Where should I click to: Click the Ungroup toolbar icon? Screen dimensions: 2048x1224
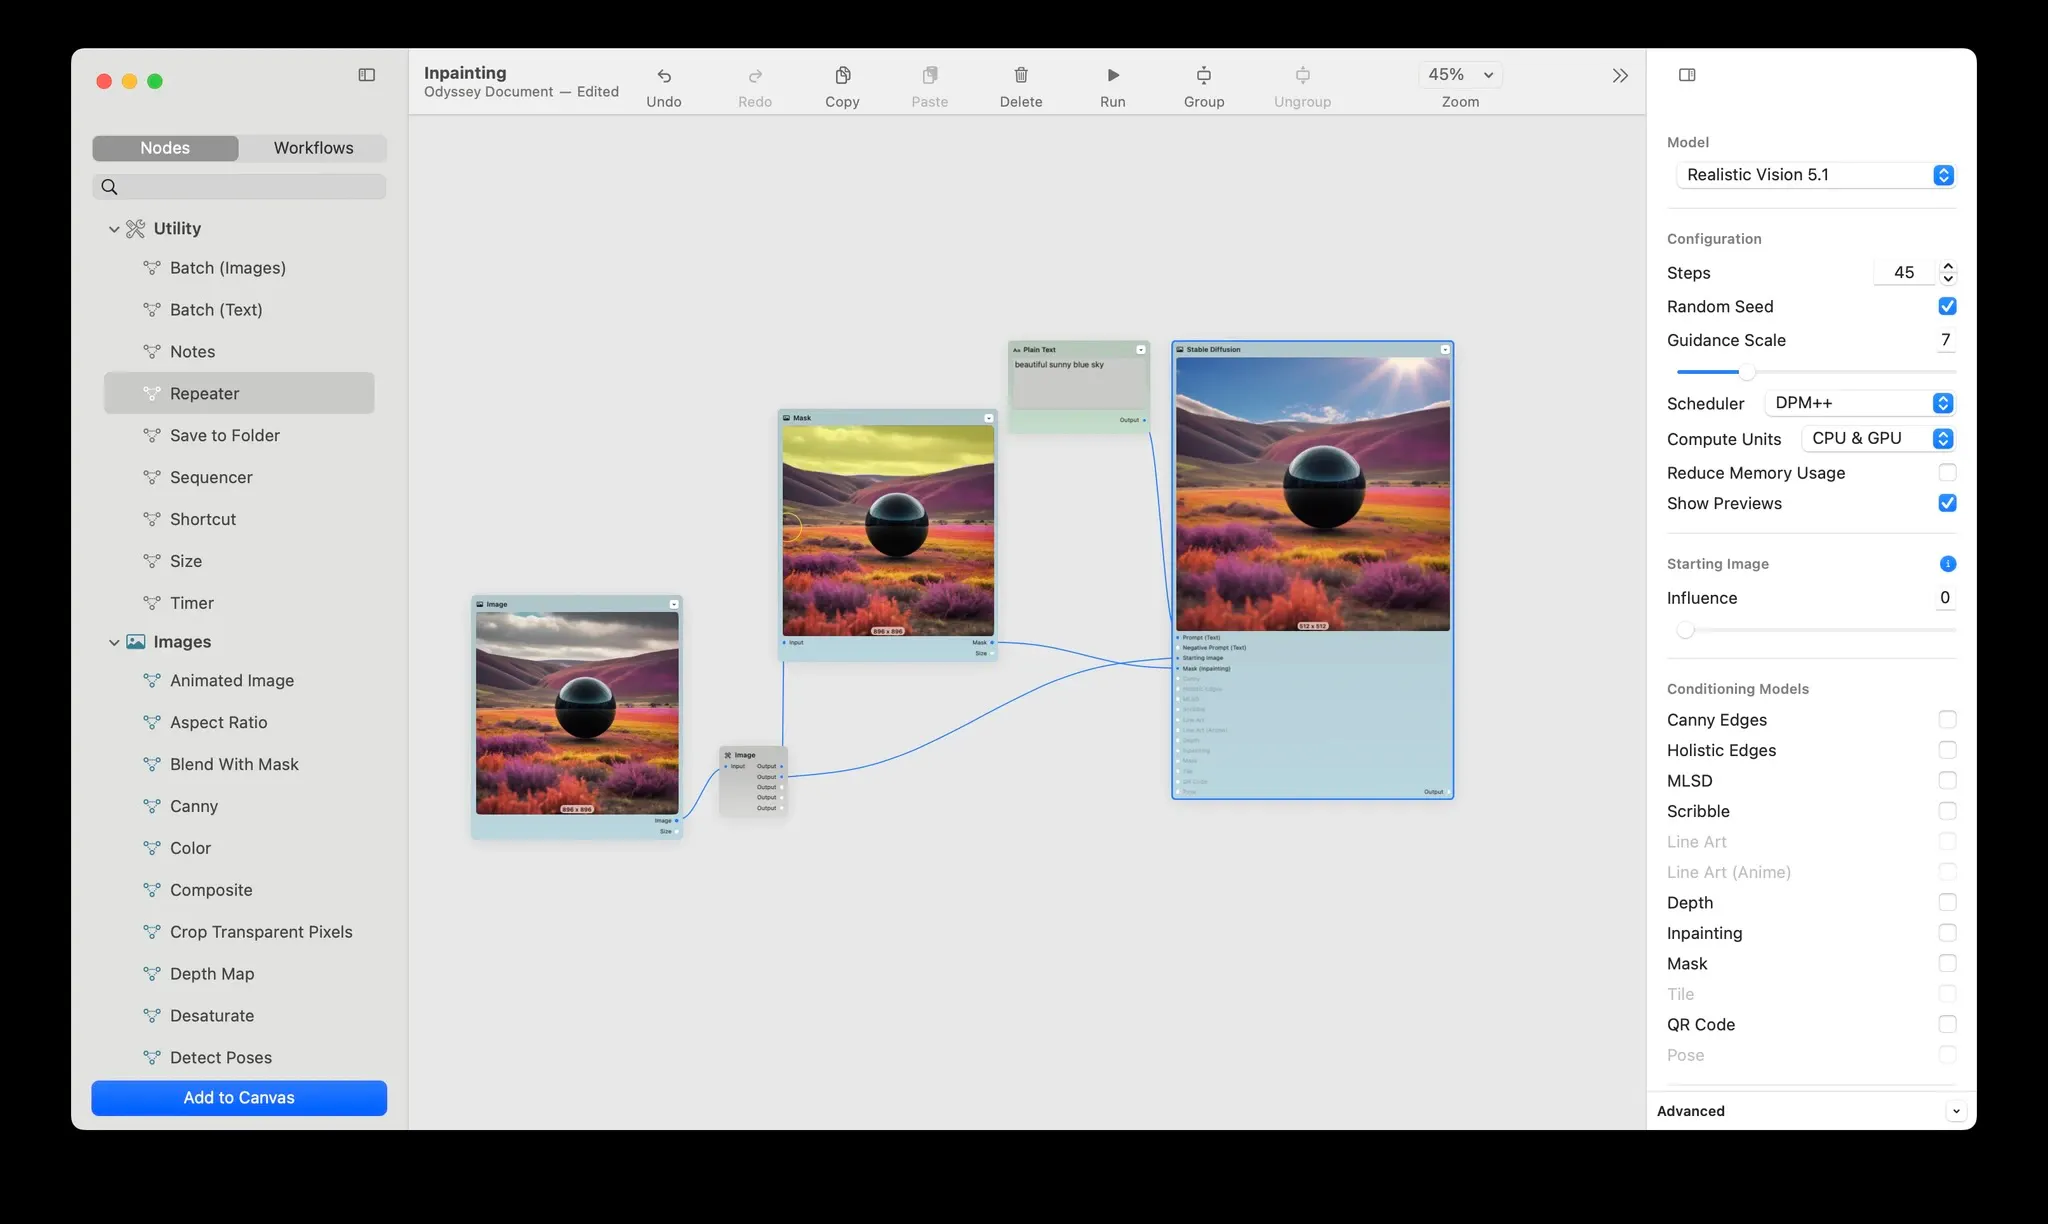point(1302,75)
